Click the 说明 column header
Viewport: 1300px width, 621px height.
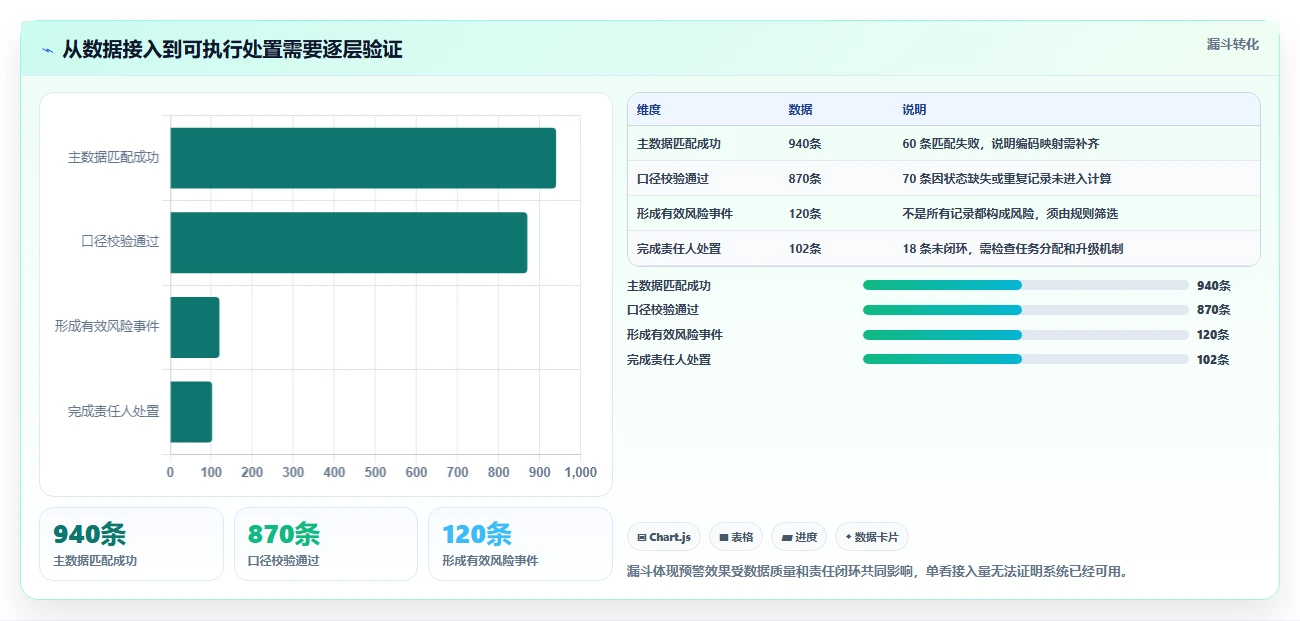tap(914, 110)
